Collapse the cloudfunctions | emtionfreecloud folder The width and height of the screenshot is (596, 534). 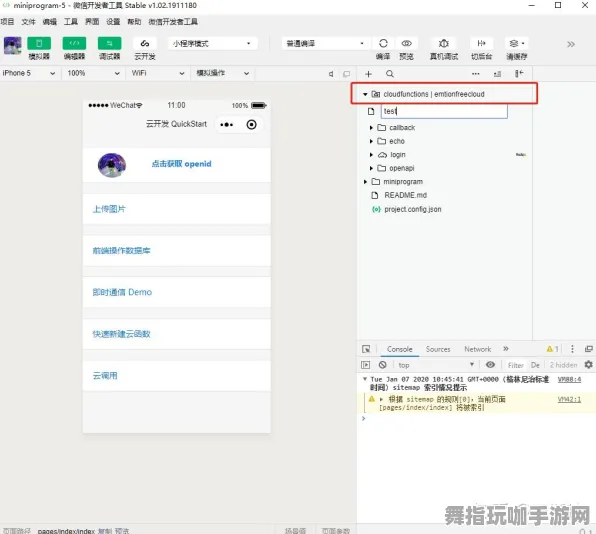pos(365,94)
